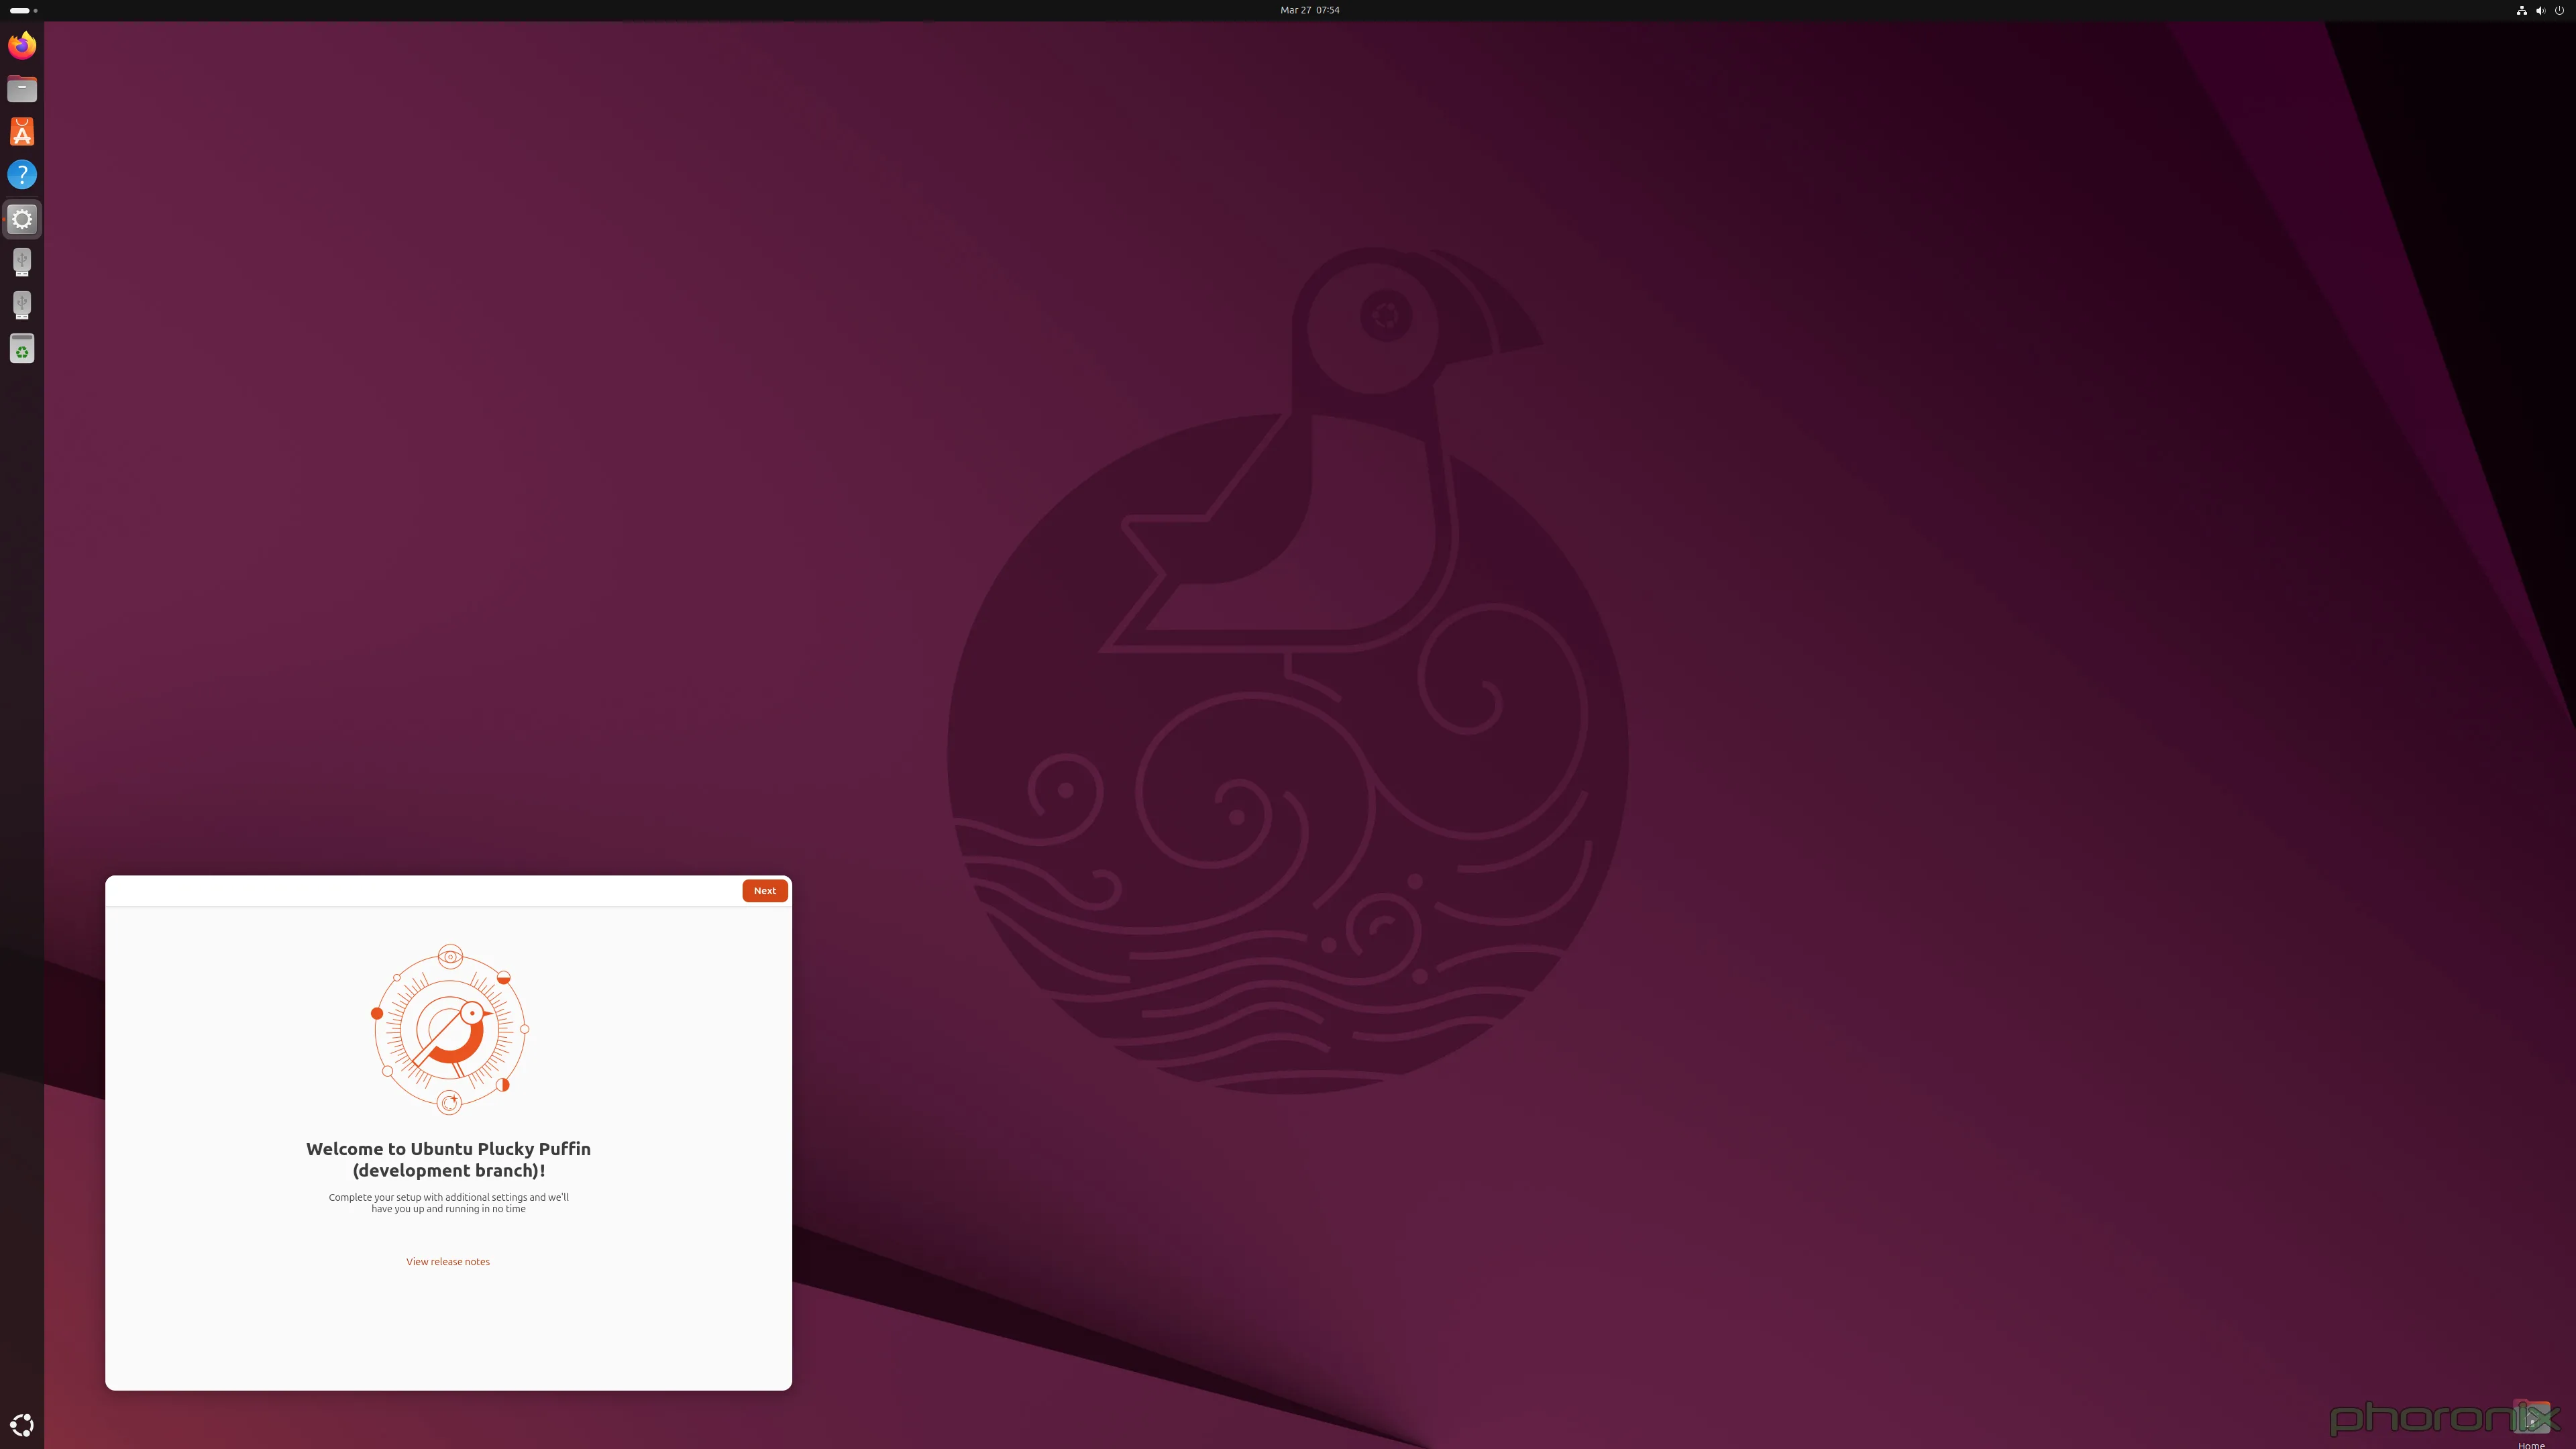Open the first USB drive icon
The width and height of the screenshot is (2576, 1449).
[21, 262]
